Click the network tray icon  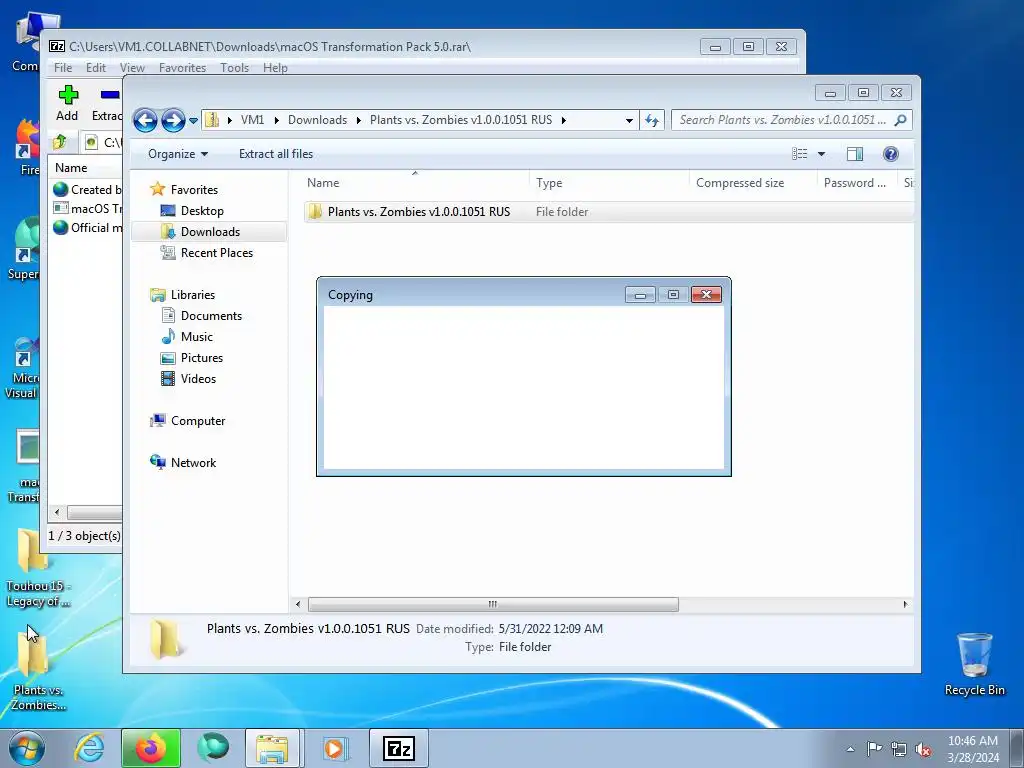(899, 749)
